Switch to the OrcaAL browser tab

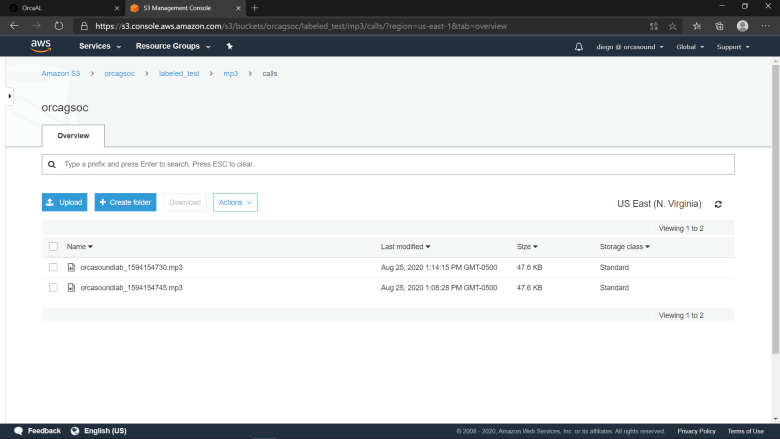click(x=63, y=8)
